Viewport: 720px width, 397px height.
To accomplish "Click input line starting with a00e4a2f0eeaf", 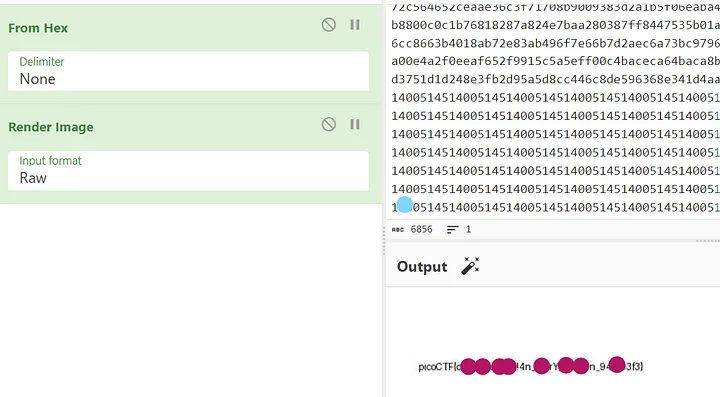I will 556,61.
